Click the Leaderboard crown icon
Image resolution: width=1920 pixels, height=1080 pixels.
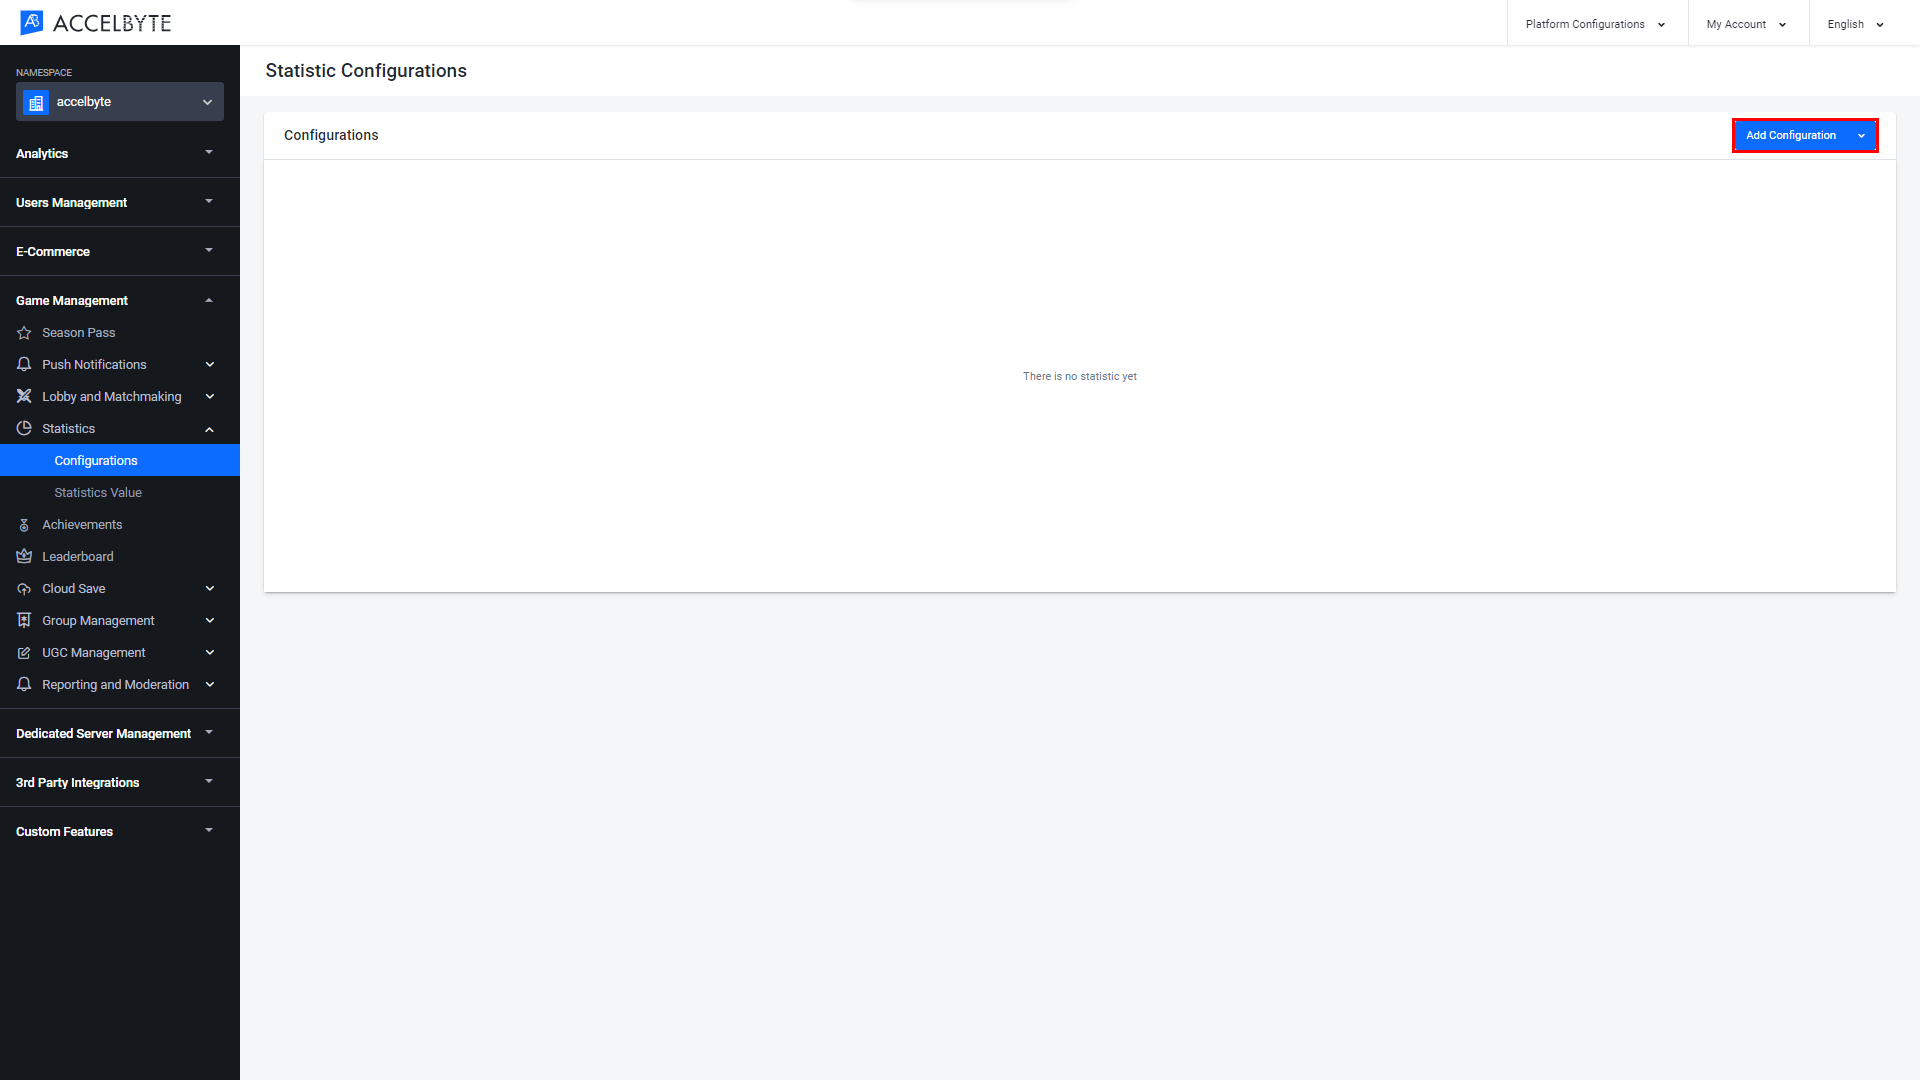tap(24, 557)
